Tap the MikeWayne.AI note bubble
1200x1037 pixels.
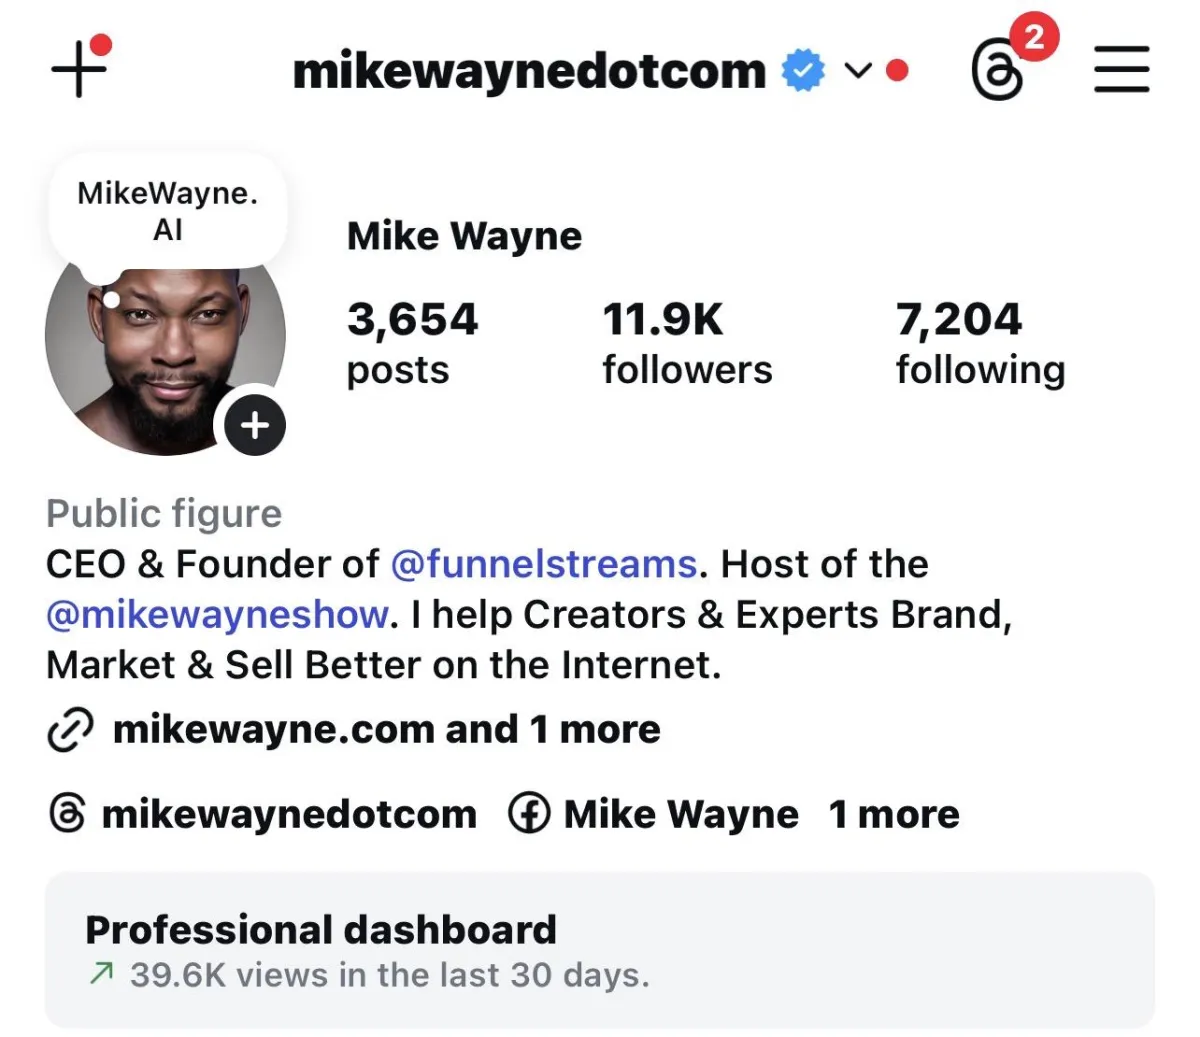pos(168,211)
